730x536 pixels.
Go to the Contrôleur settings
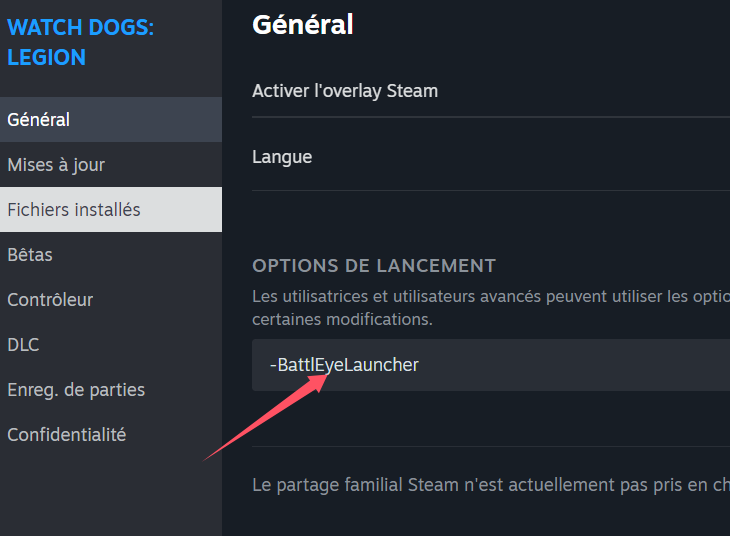[x=111, y=299]
